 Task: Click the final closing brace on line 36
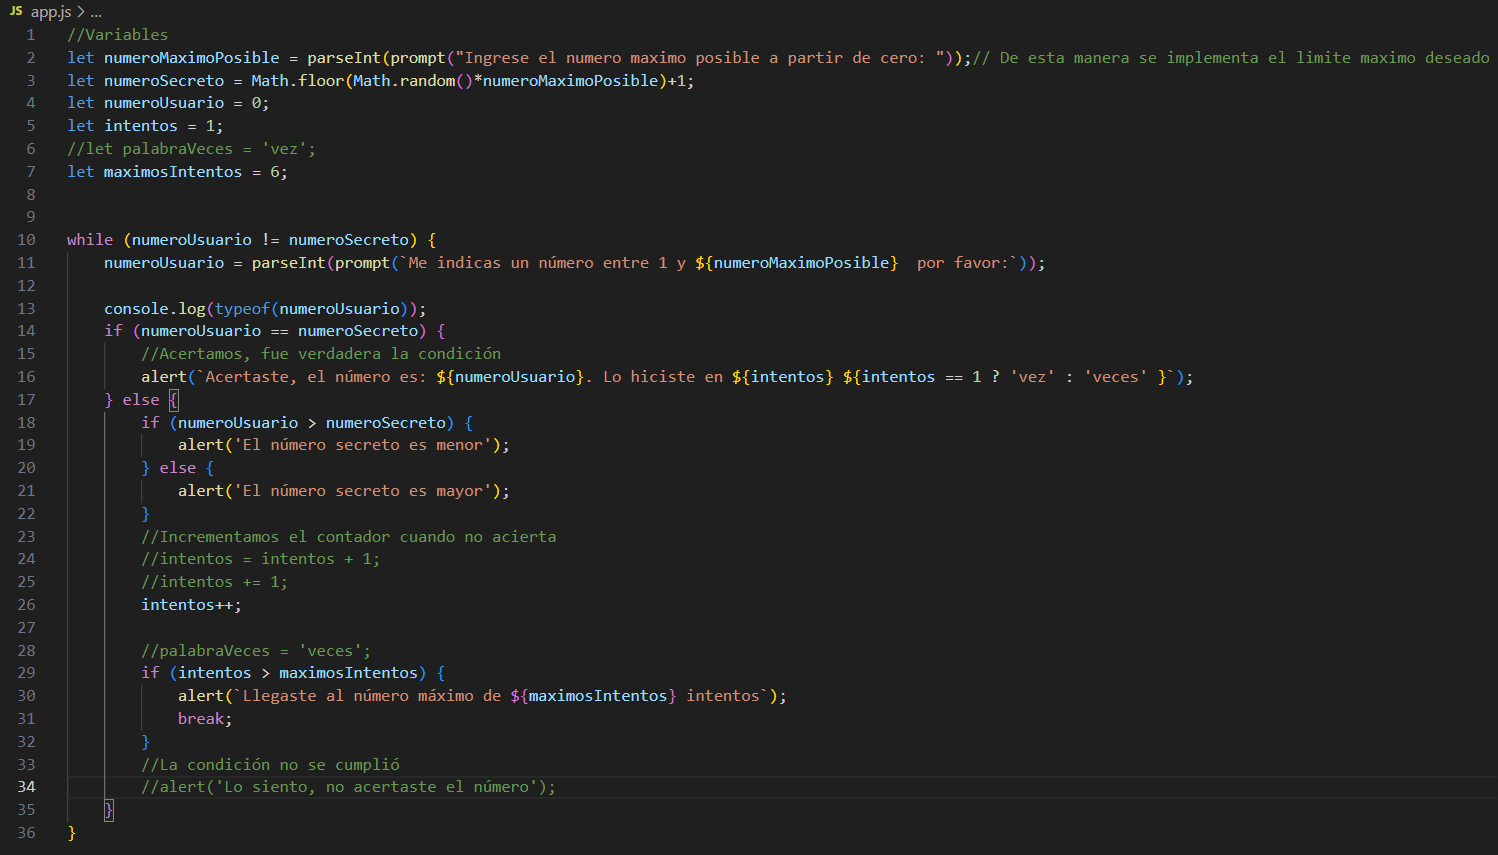[72, 833]
